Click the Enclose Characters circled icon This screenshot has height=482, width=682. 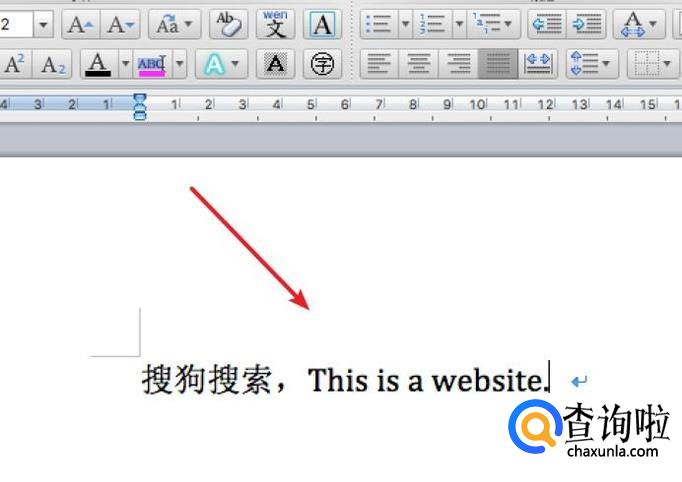322,64
